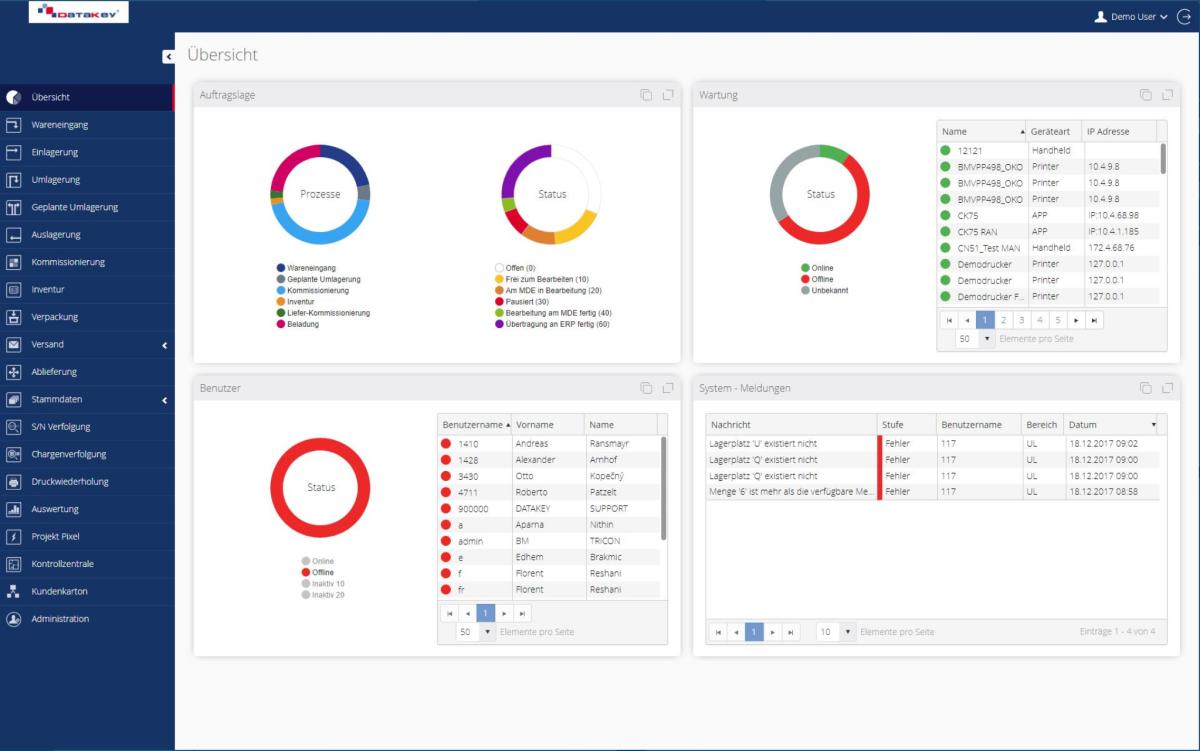Click the Kontrollzentrale sidebar icon
The image size is (1200, 751).
(14, 564)
